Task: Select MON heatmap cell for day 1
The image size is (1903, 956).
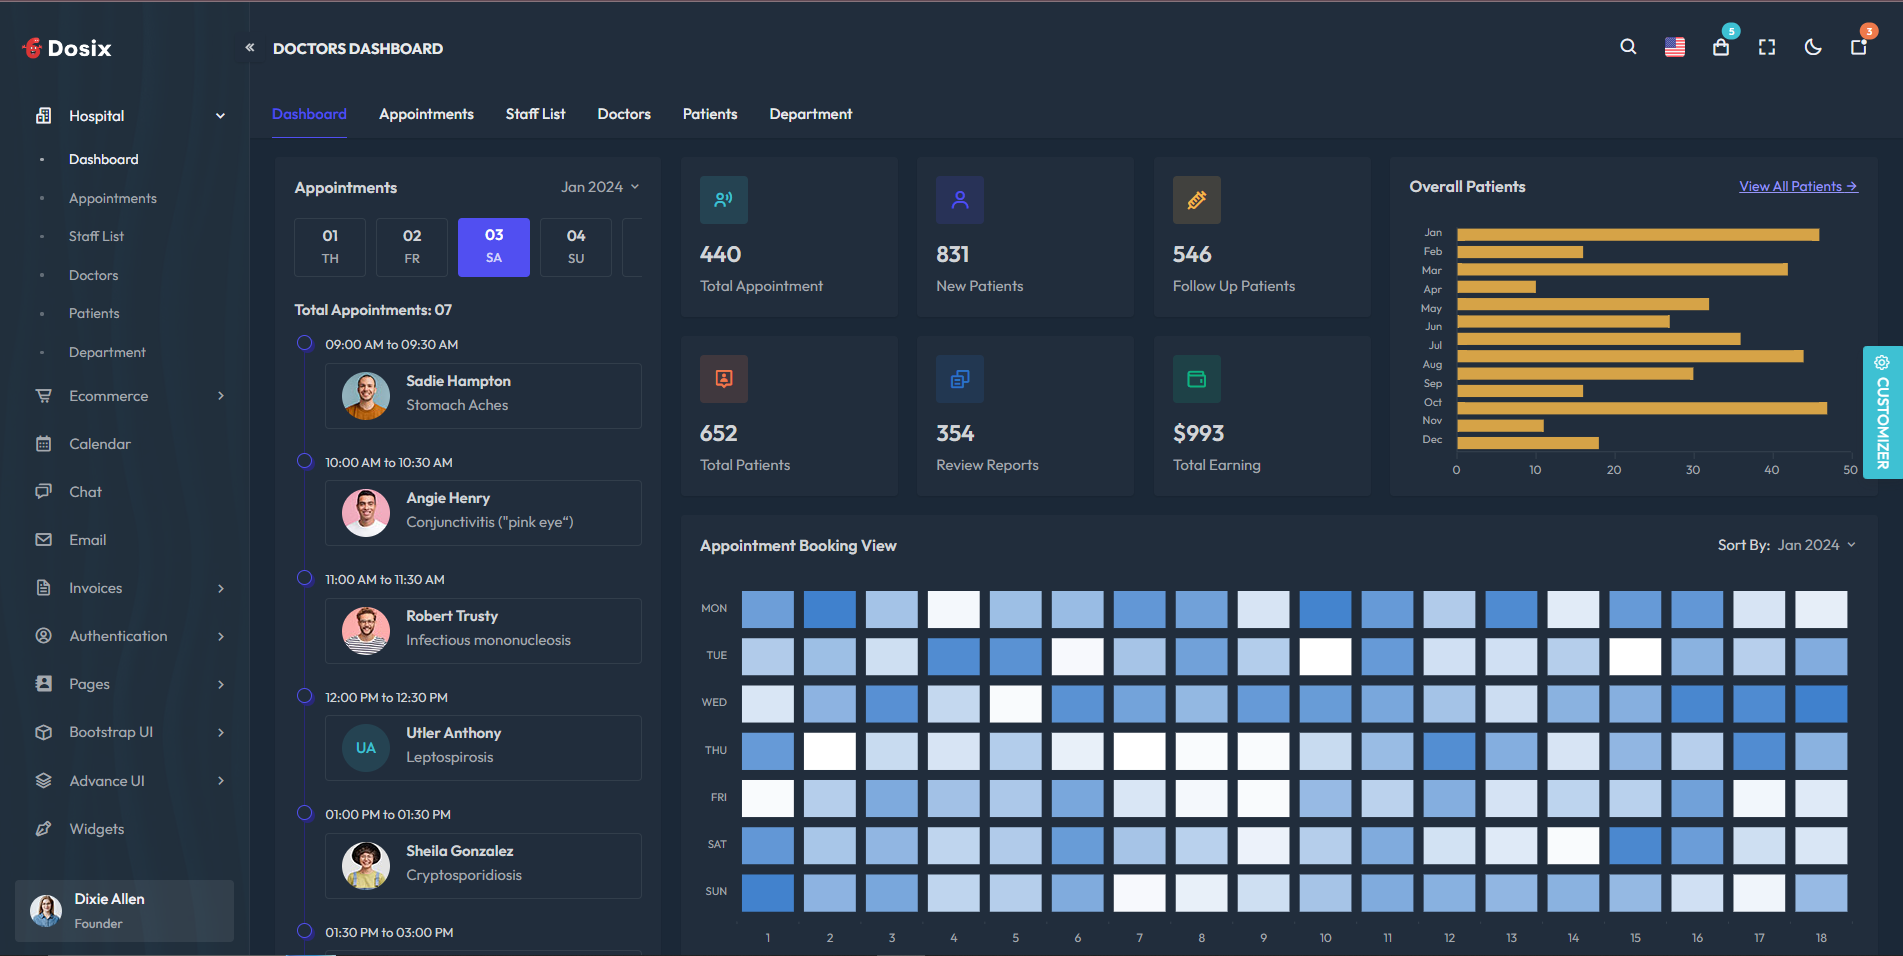Action: [768, 609]
